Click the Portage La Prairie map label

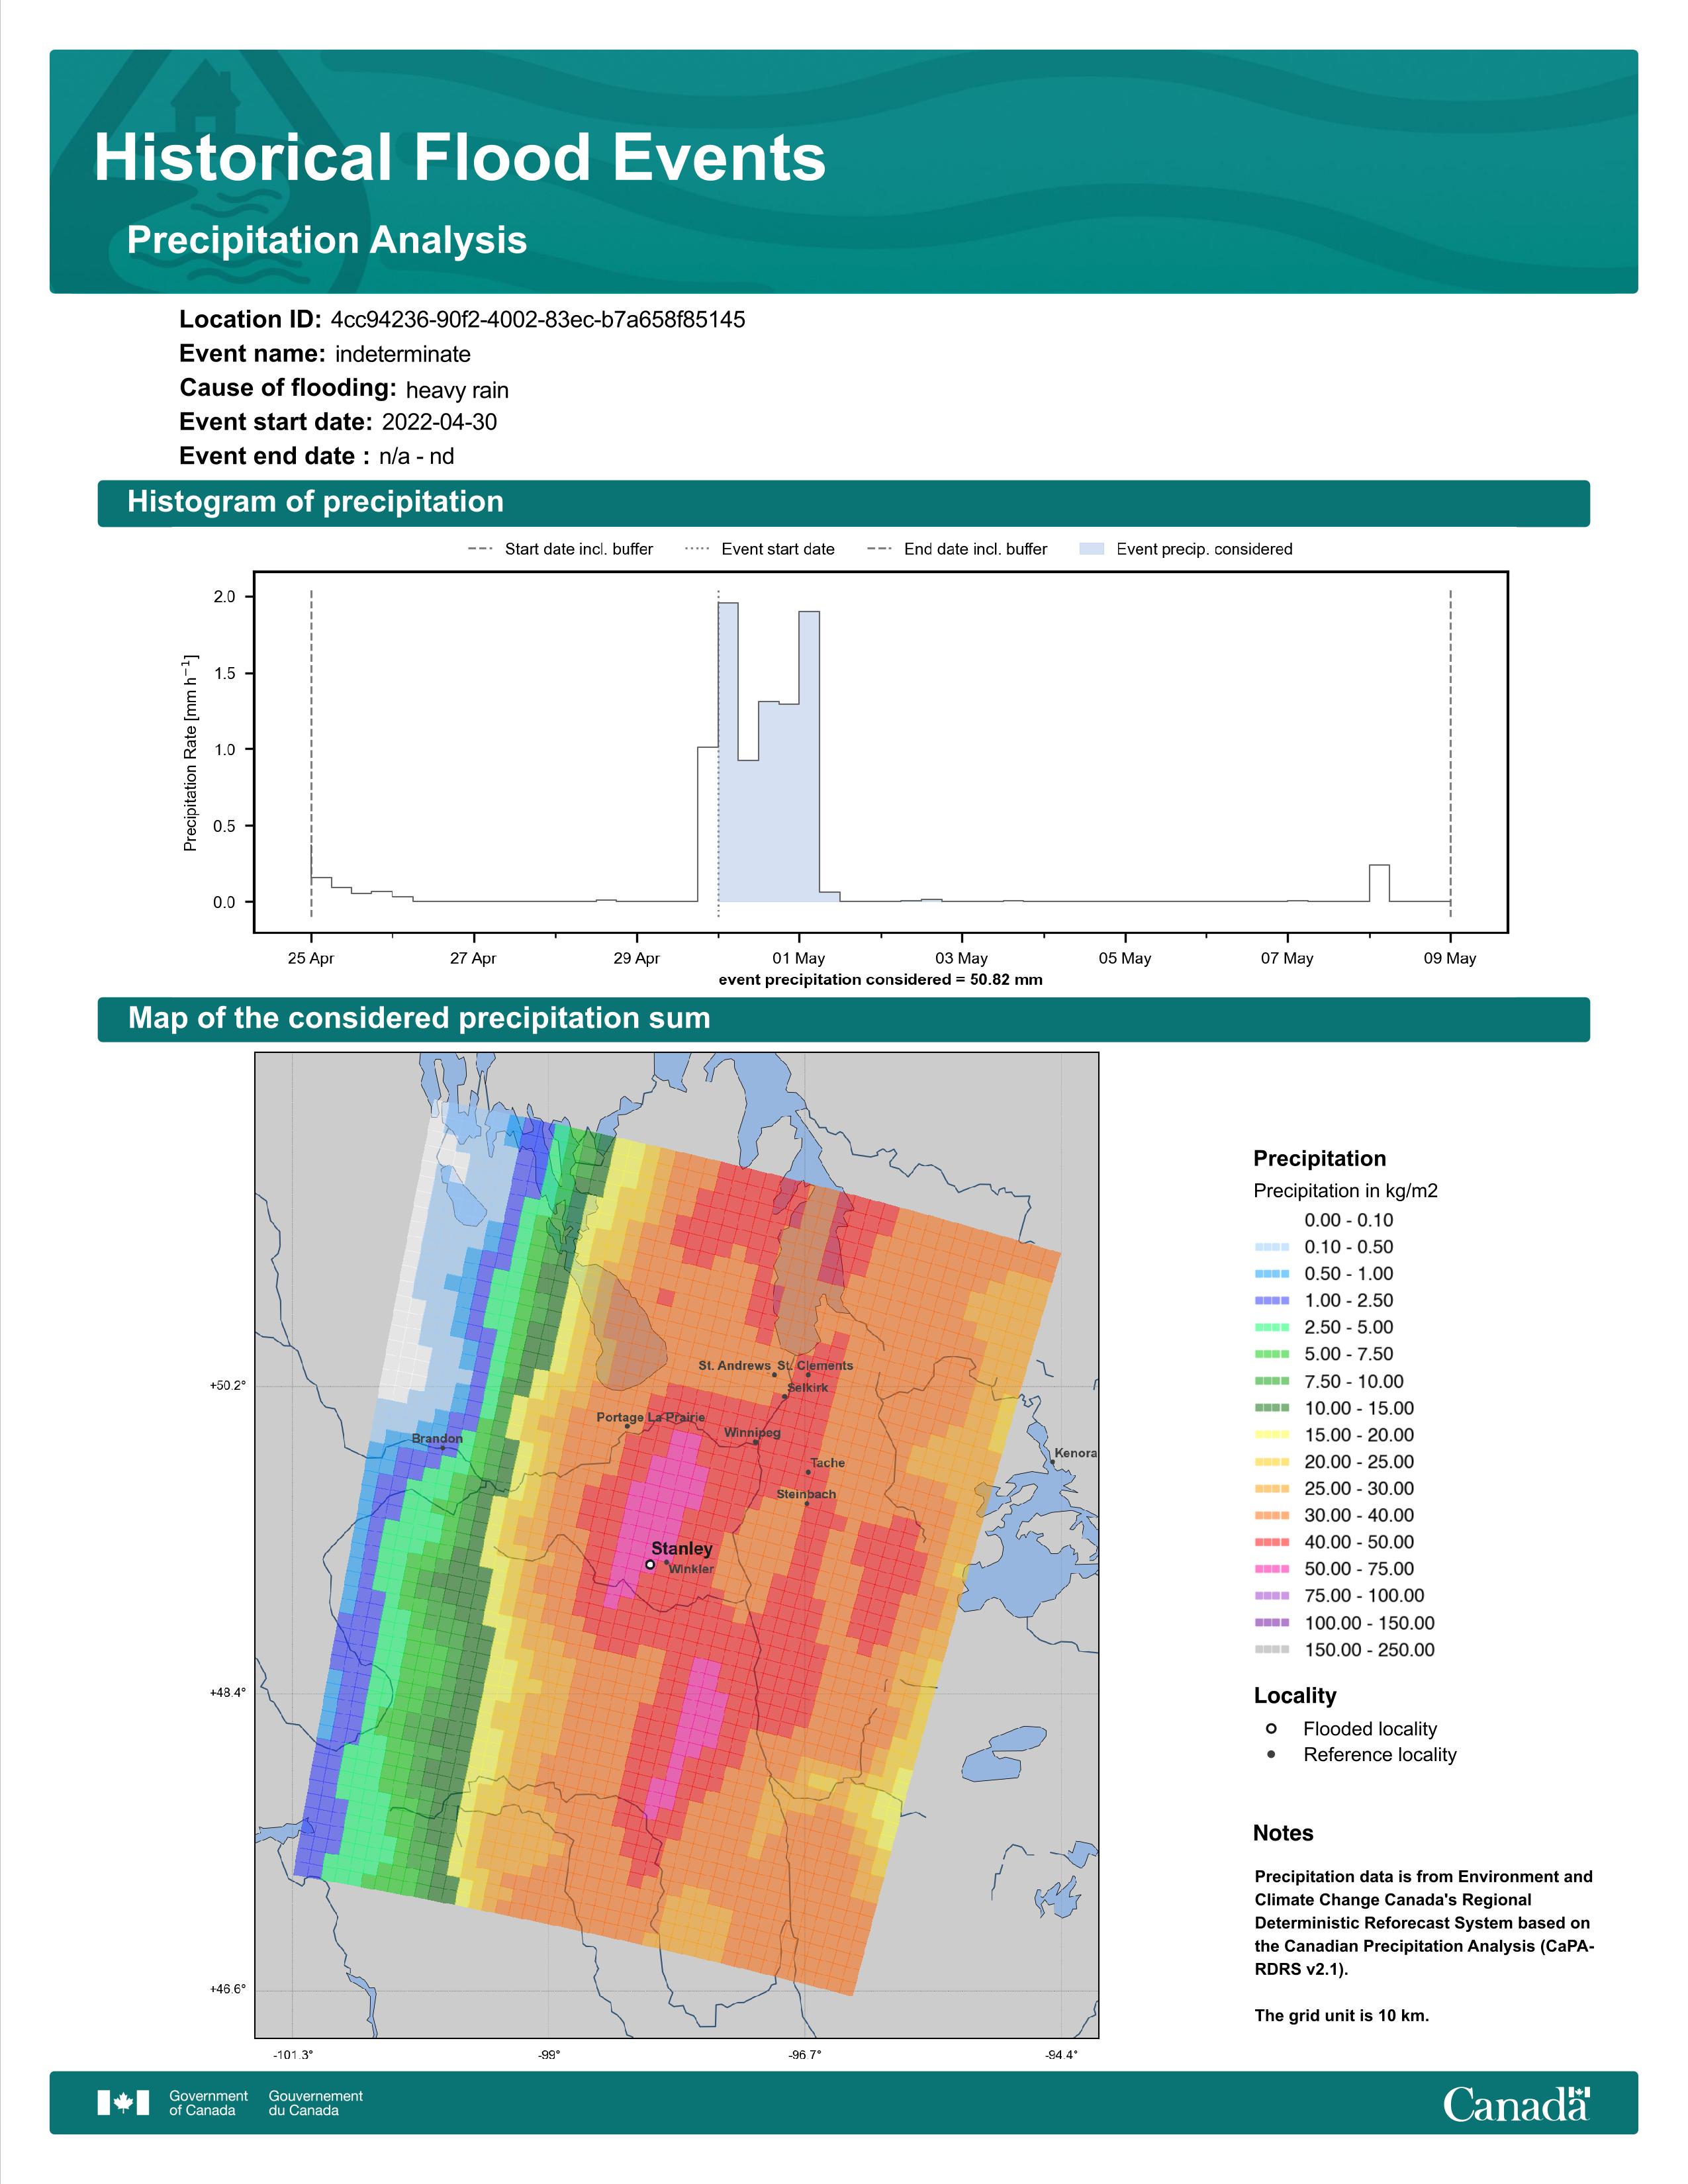click(651, 1417)
